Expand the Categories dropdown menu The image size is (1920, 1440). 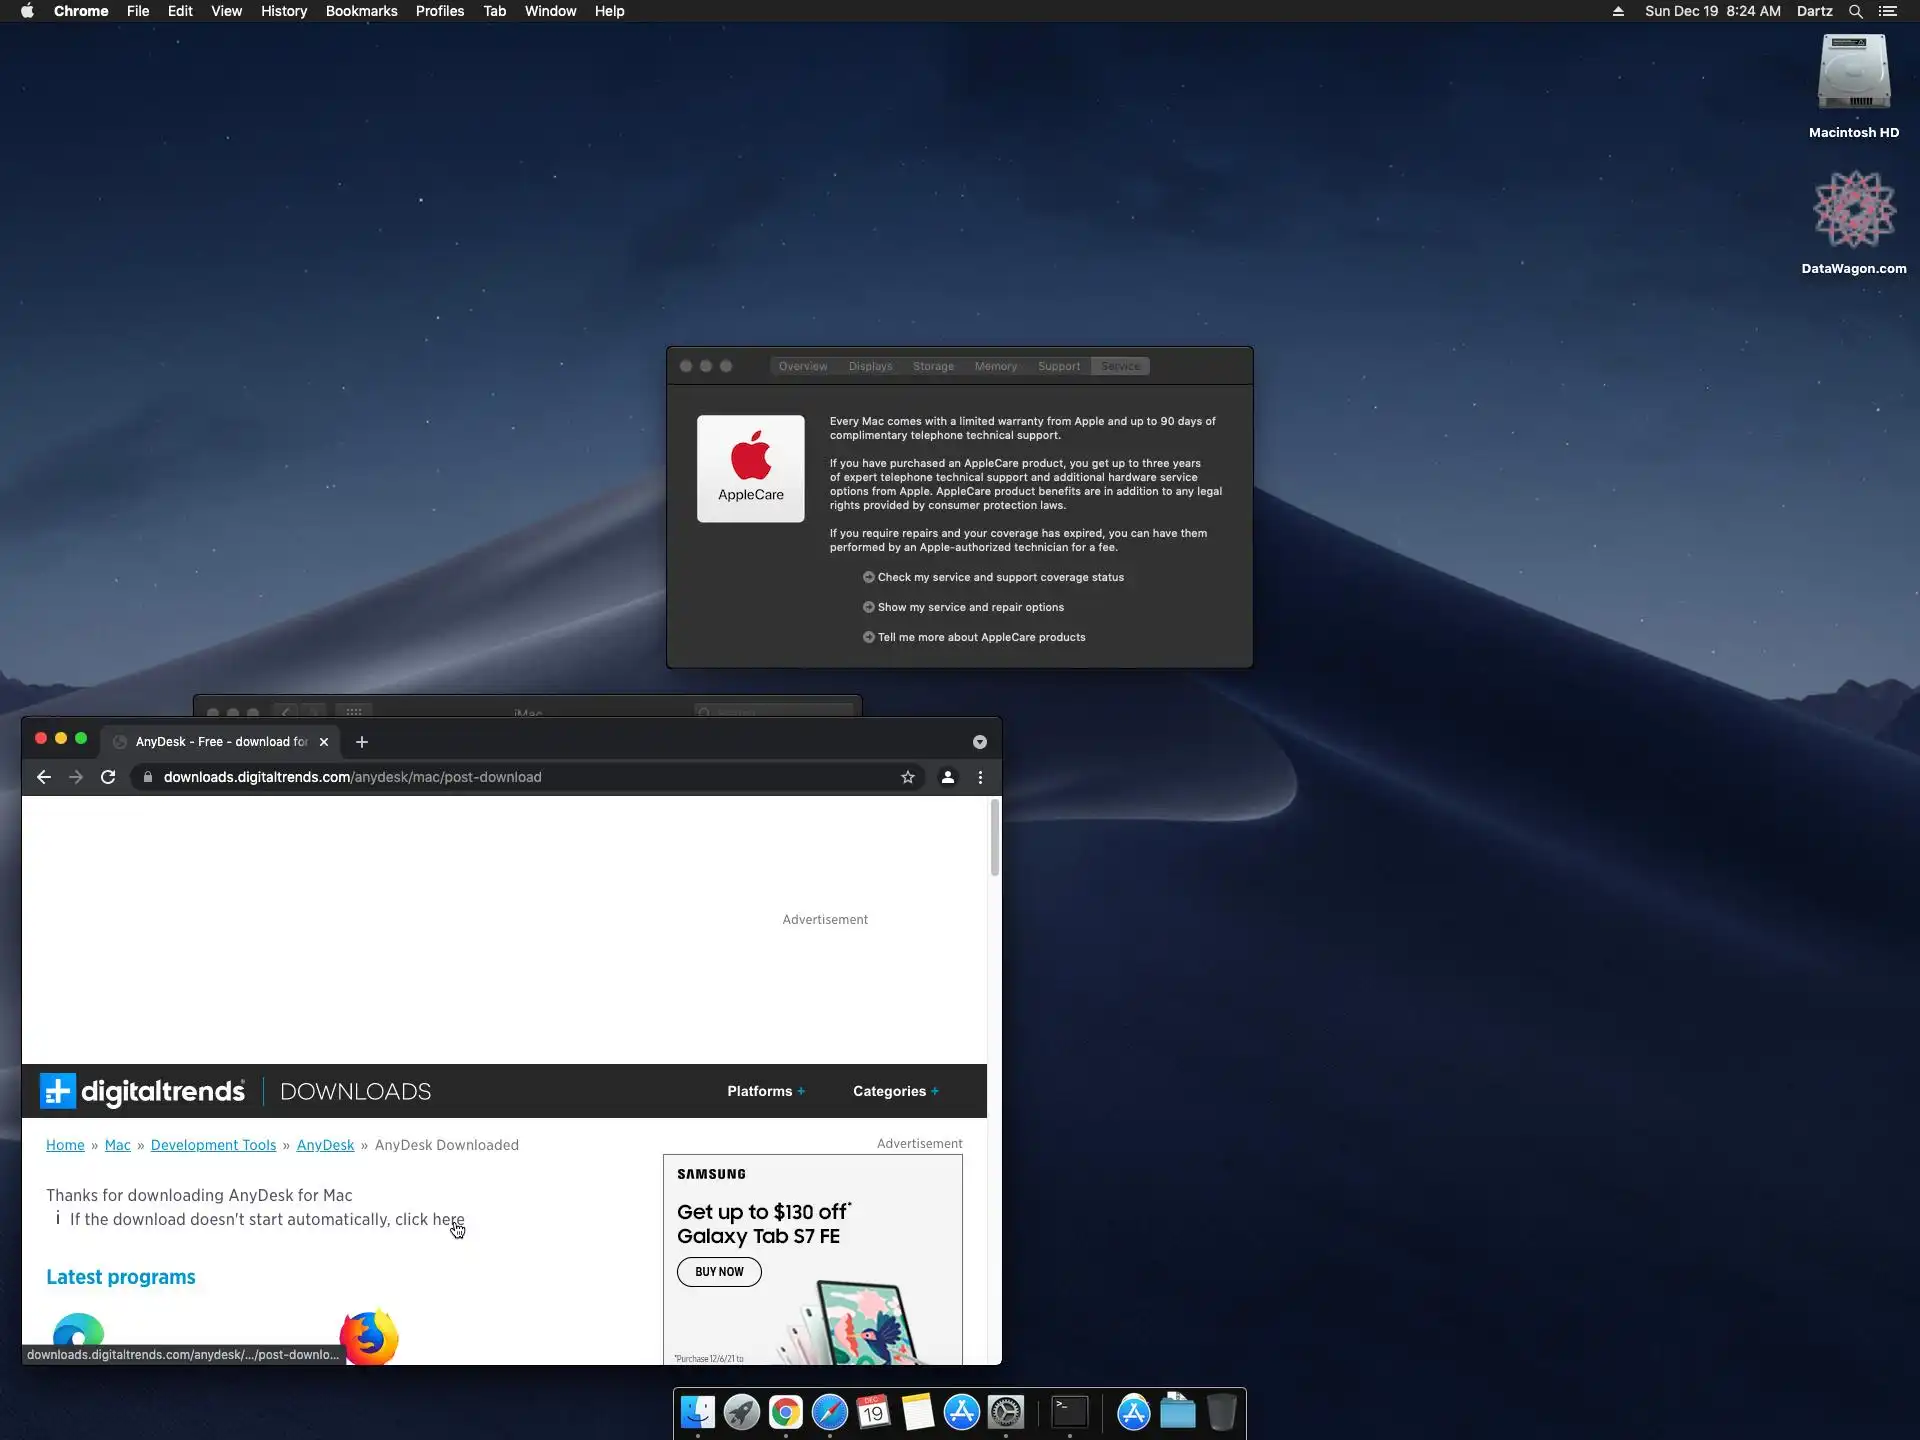click(895, 1091)
